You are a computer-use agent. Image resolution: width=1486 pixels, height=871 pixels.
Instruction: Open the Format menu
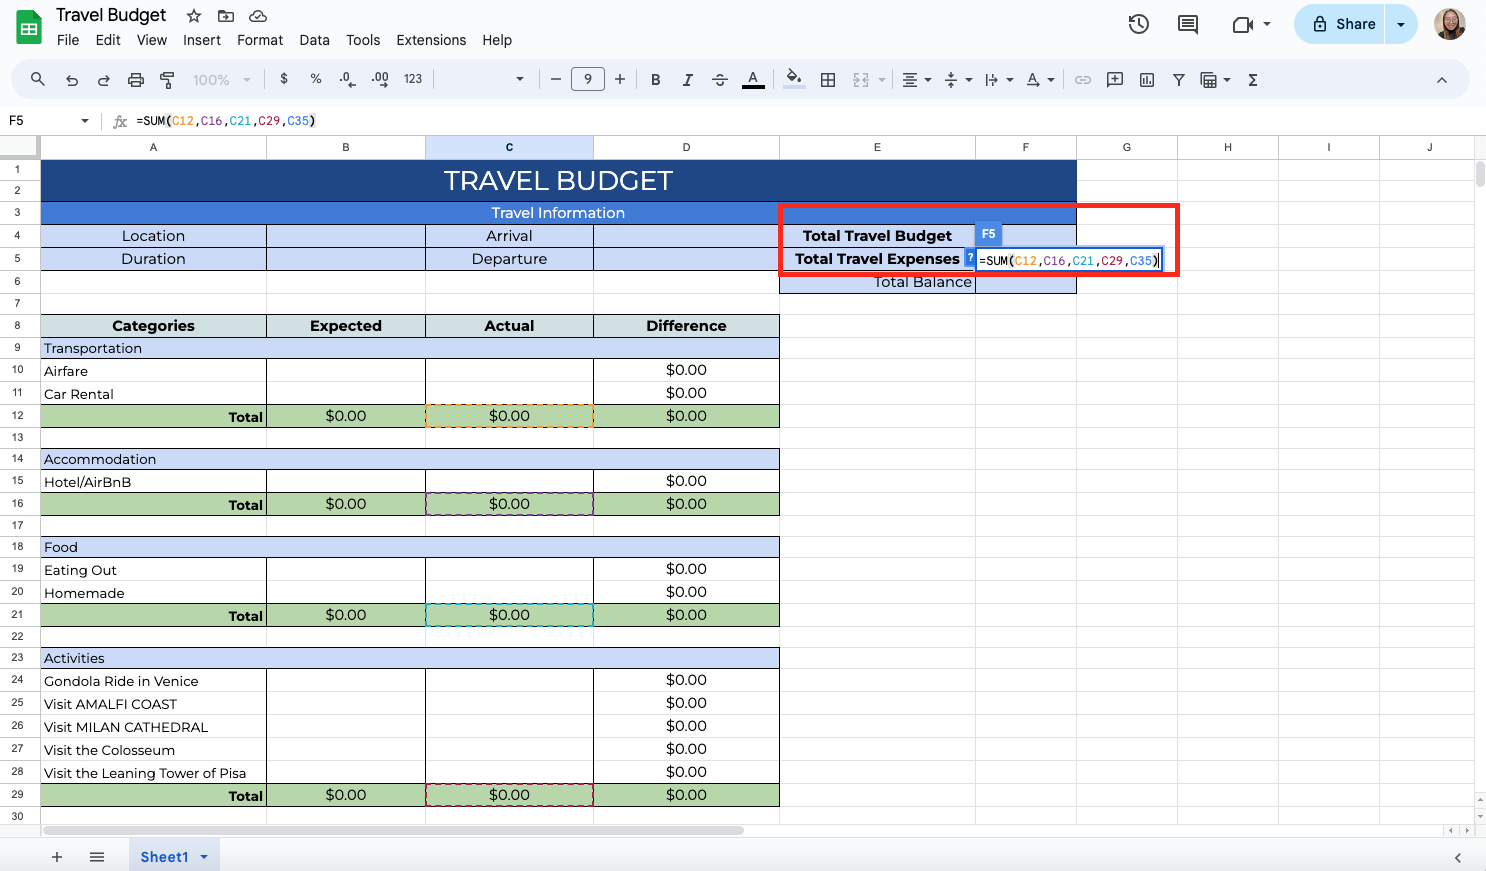click(260, 40)
